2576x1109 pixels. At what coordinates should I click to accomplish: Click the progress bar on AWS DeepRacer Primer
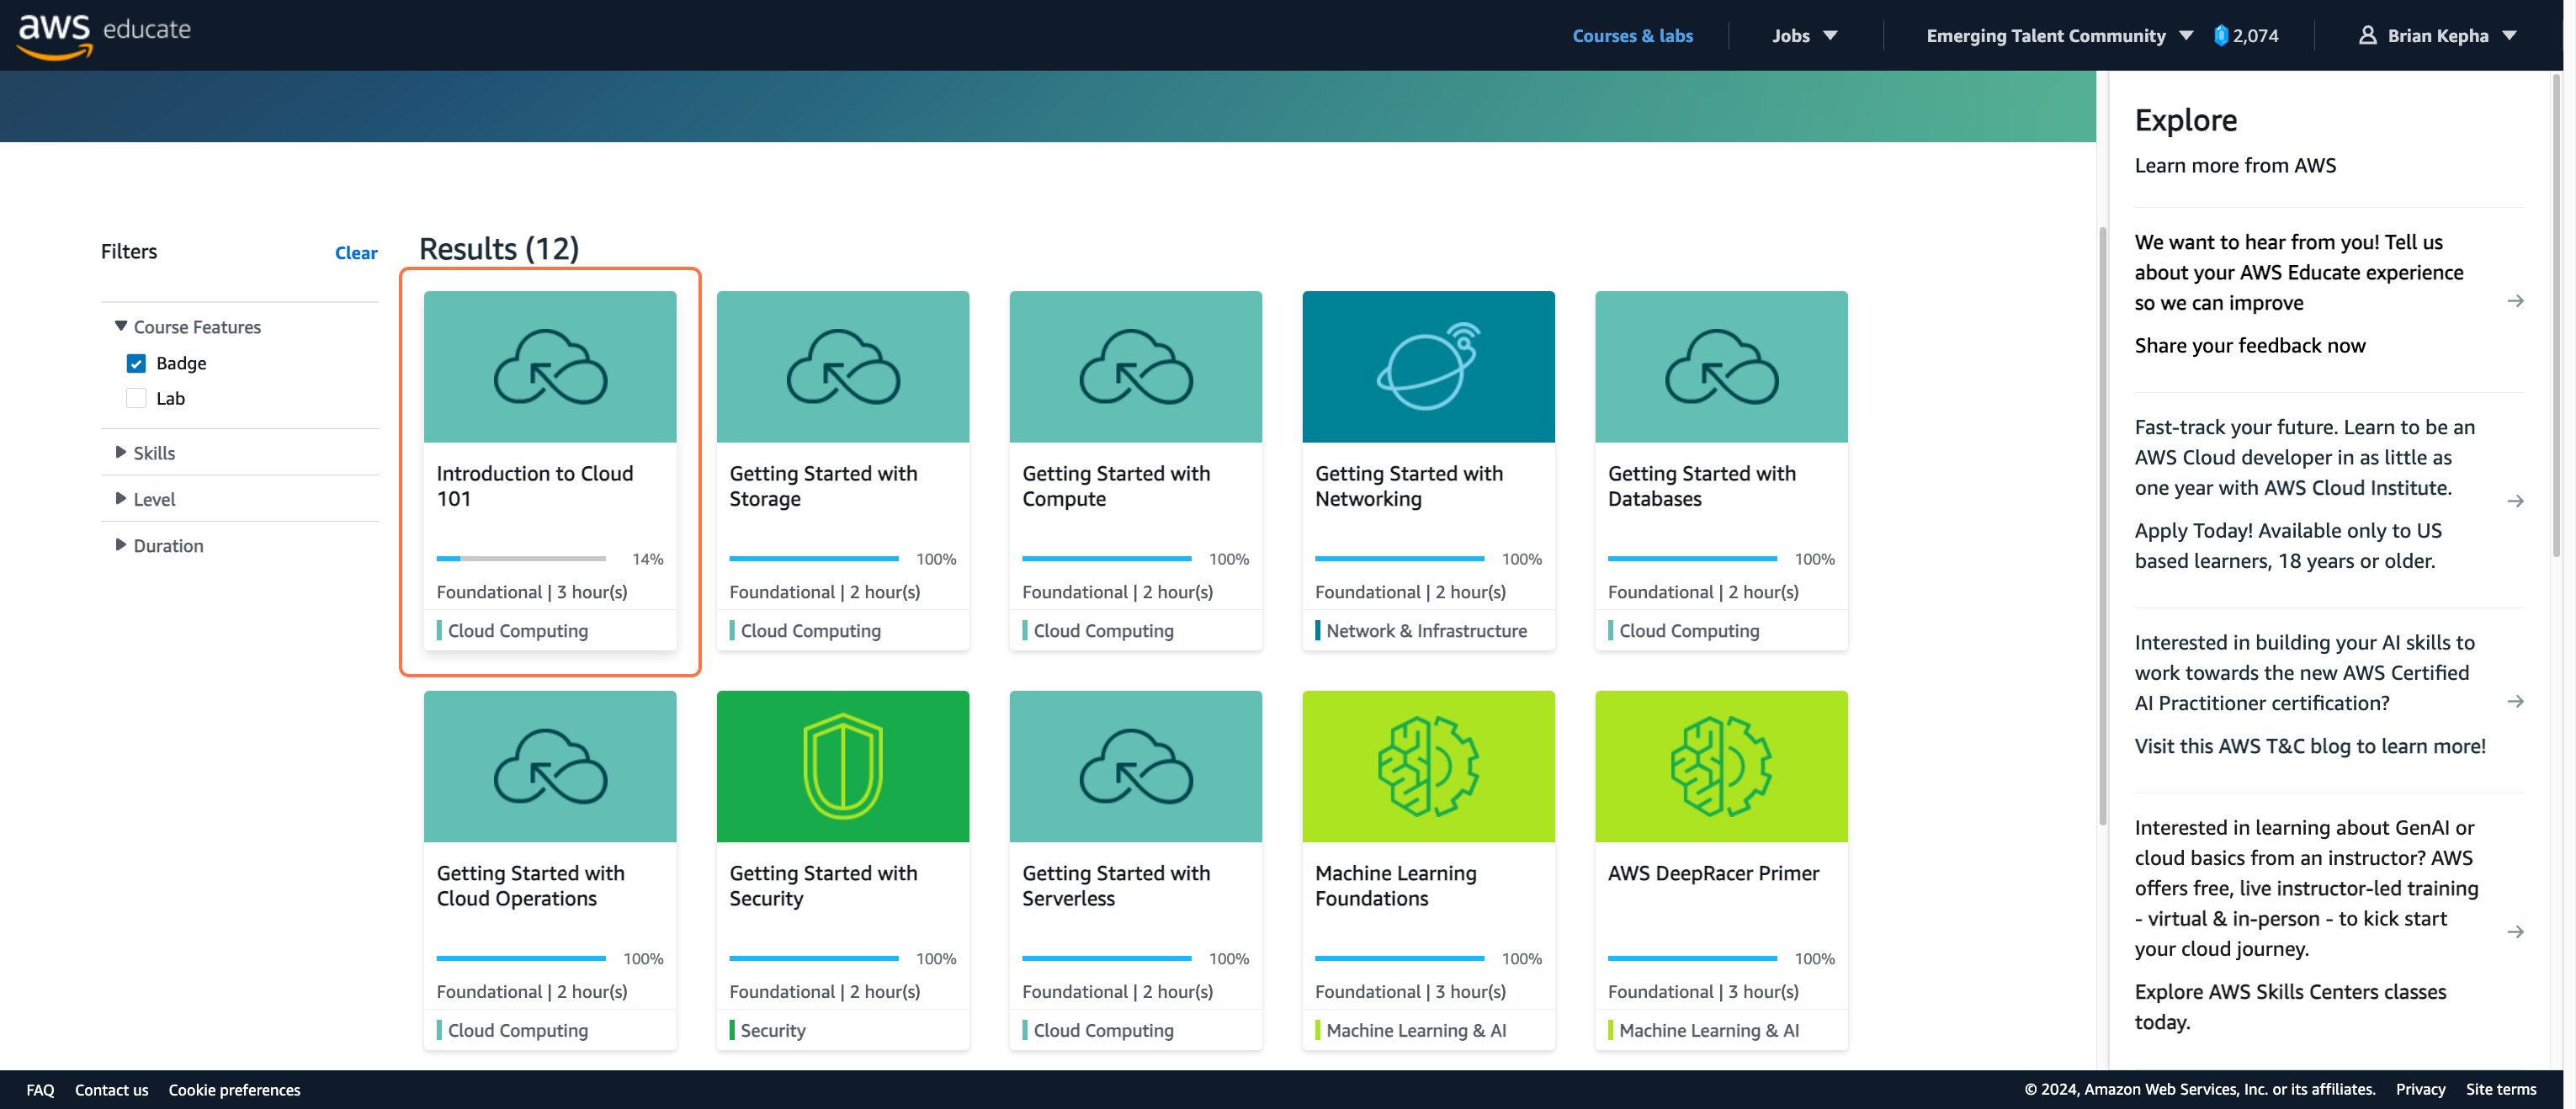(x=1692, y=958)
